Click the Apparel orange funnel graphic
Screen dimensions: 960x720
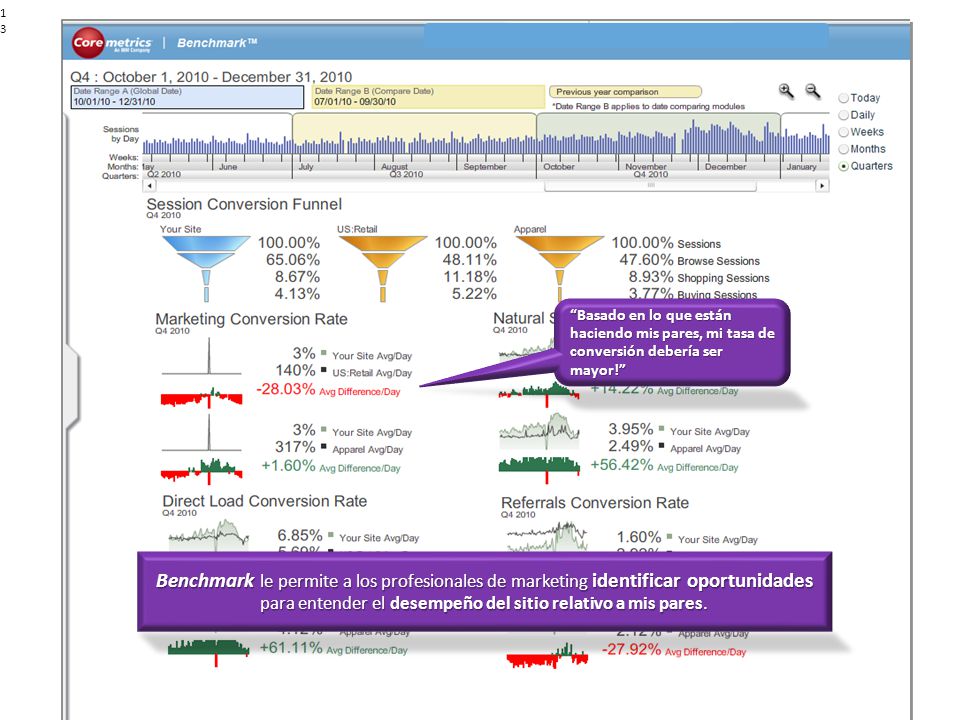tap(560, 267)
